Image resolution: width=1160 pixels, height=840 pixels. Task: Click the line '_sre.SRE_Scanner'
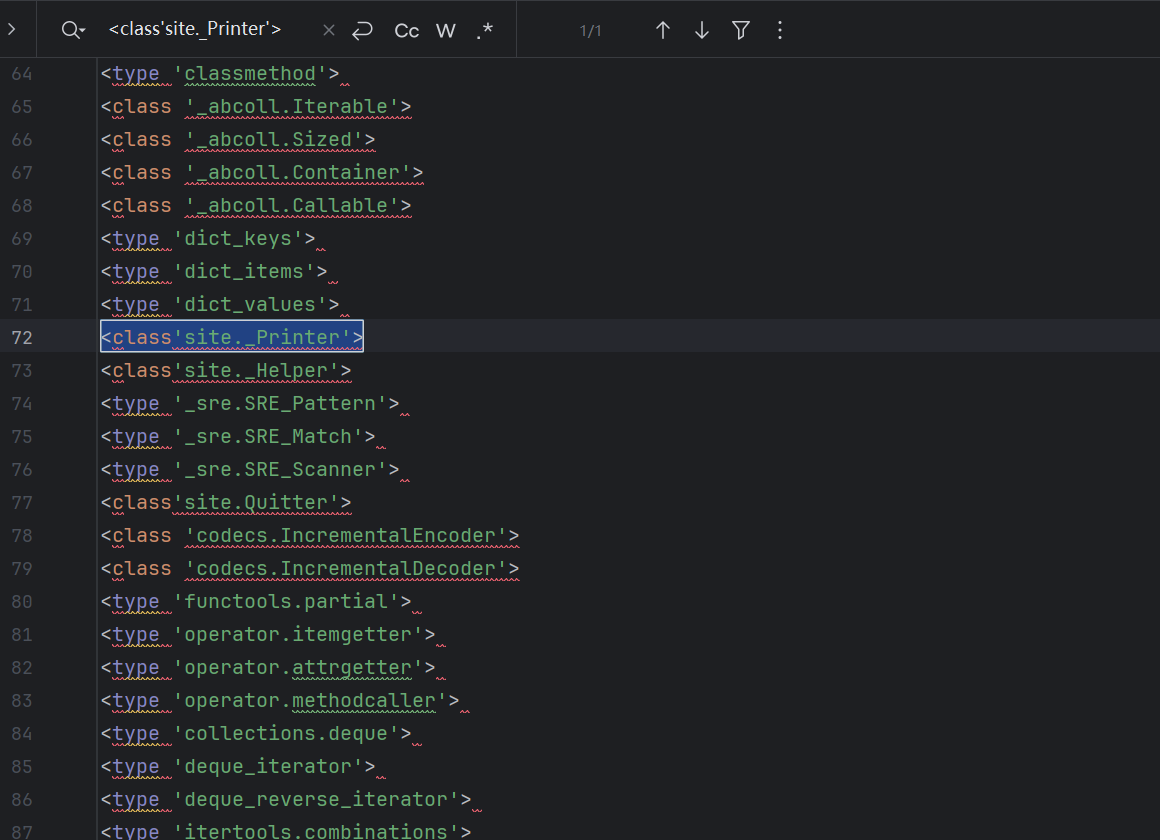pyautogui.click(x=250, y=469)
